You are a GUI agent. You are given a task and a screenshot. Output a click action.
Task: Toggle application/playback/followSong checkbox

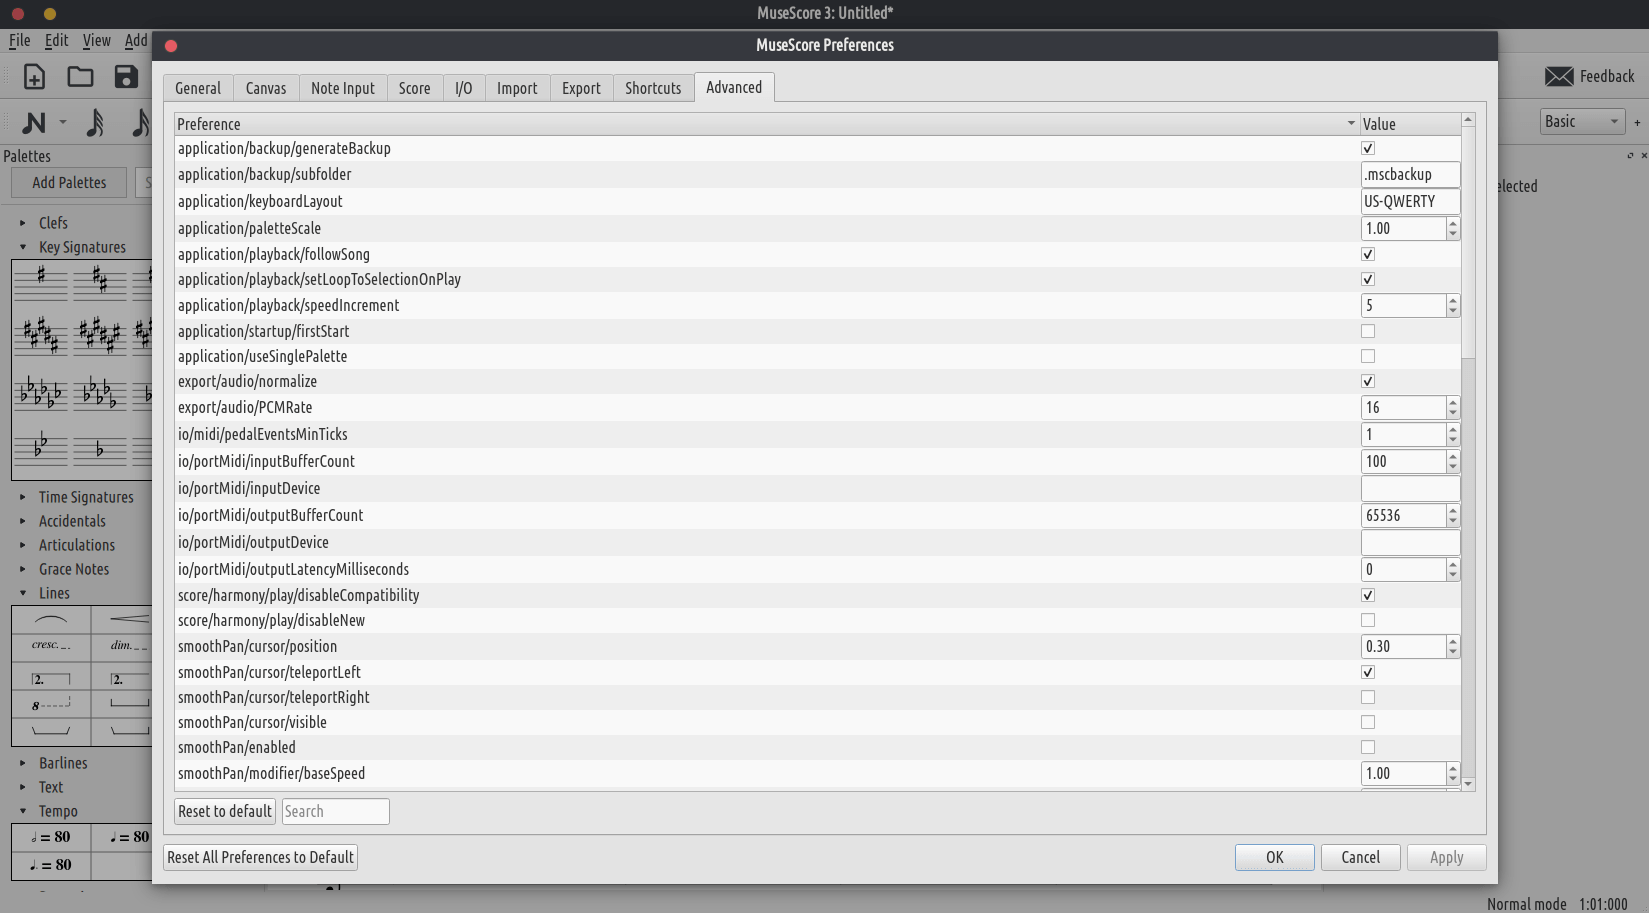click(x=1368, y=254)
